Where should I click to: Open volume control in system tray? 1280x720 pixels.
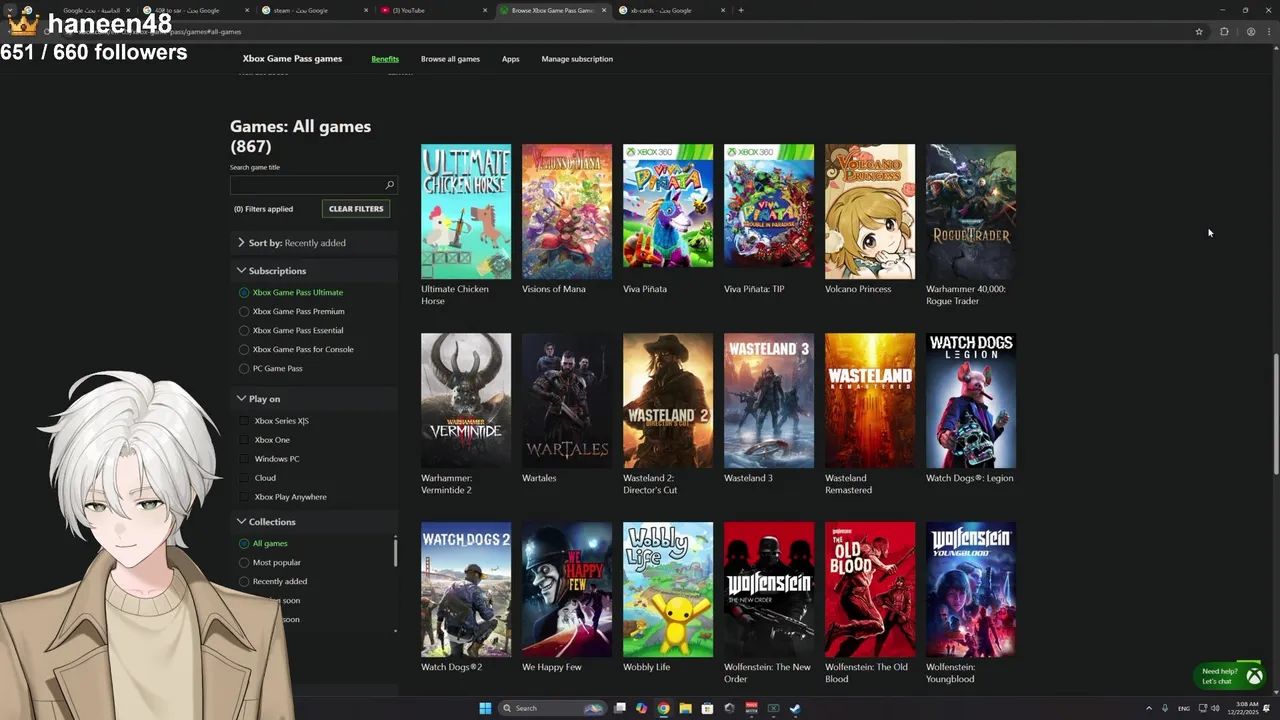(1215, 708)
